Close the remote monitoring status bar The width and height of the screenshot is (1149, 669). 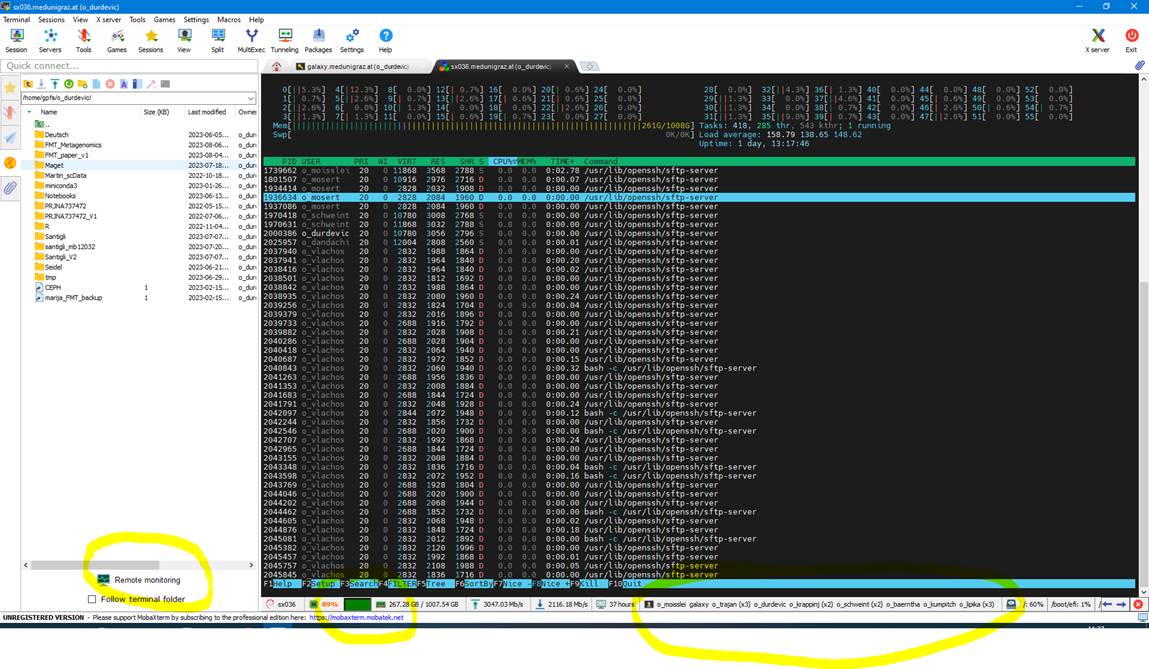tap(1138, 605)
